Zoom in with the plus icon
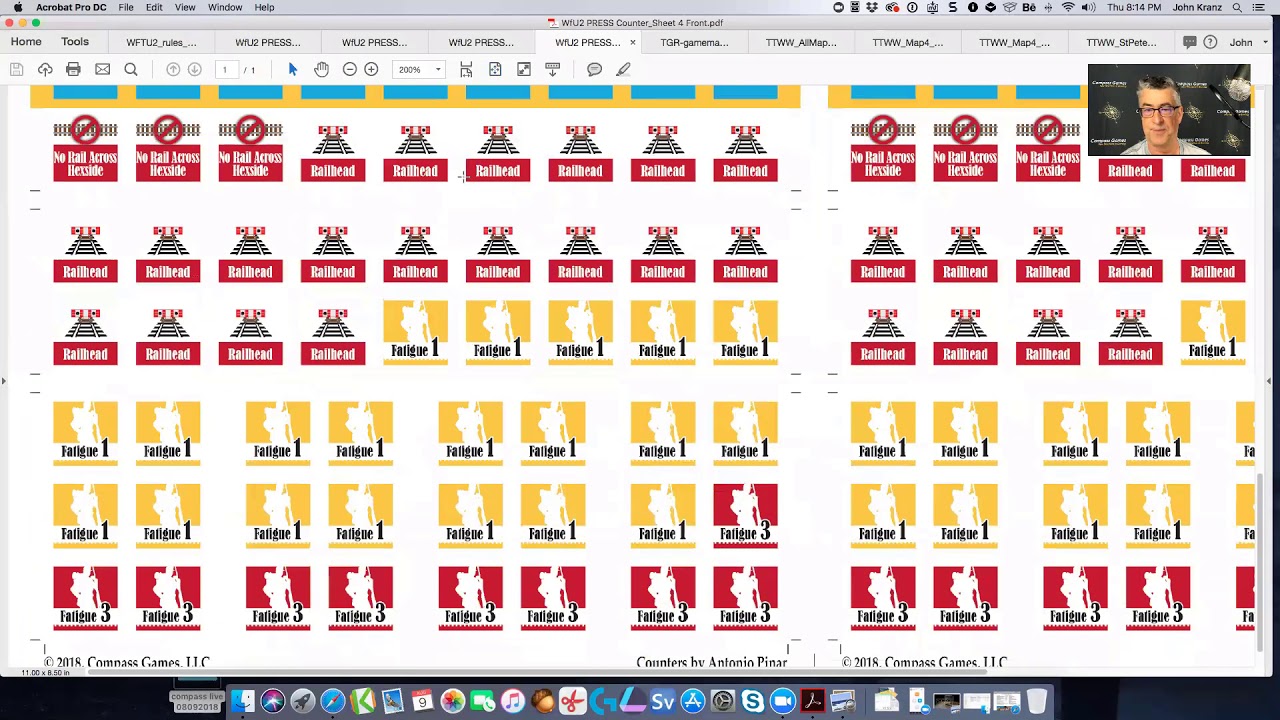The image size is (1280, 720). [x=371, y=69]
